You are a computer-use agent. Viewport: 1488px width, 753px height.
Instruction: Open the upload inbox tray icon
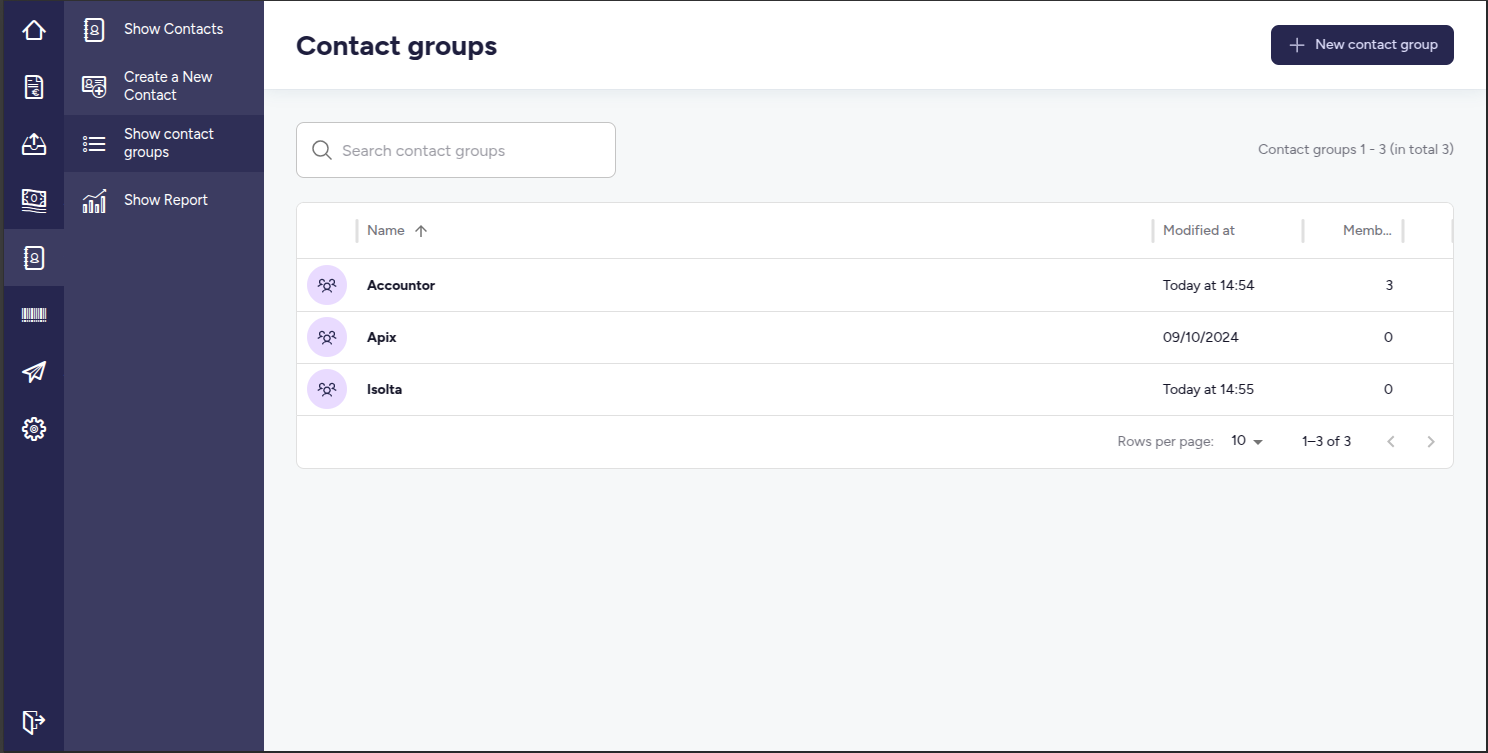[x=34, y=144]
